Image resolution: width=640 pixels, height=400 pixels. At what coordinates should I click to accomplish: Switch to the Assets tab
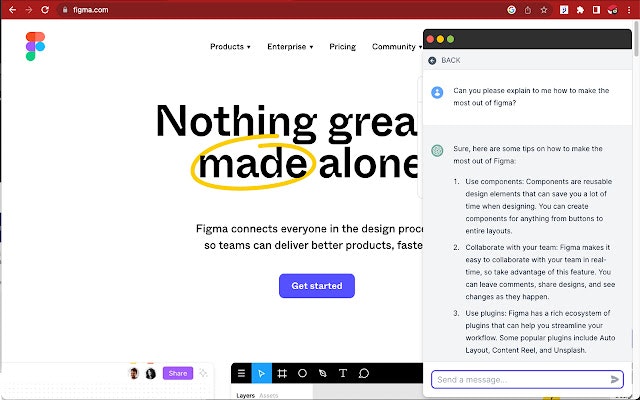coord(269,395)
